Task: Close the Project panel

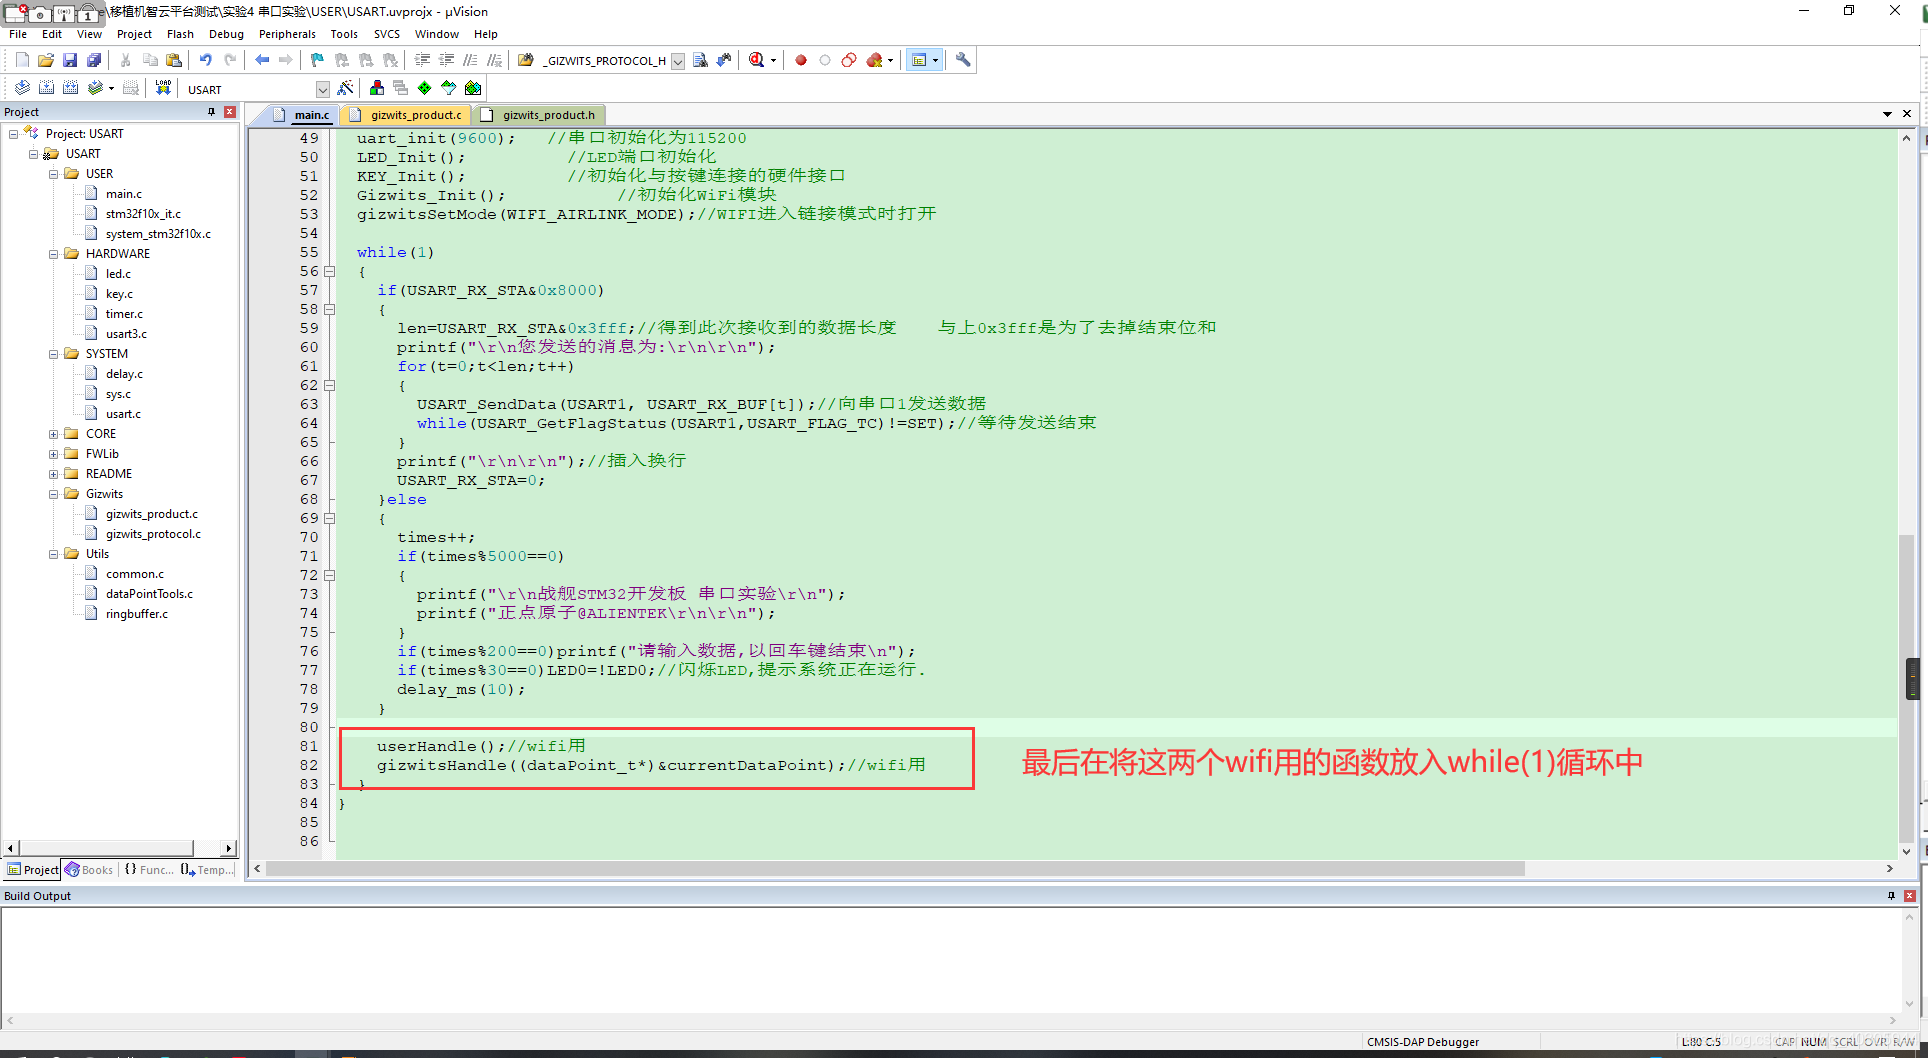Action: (230, 112)
